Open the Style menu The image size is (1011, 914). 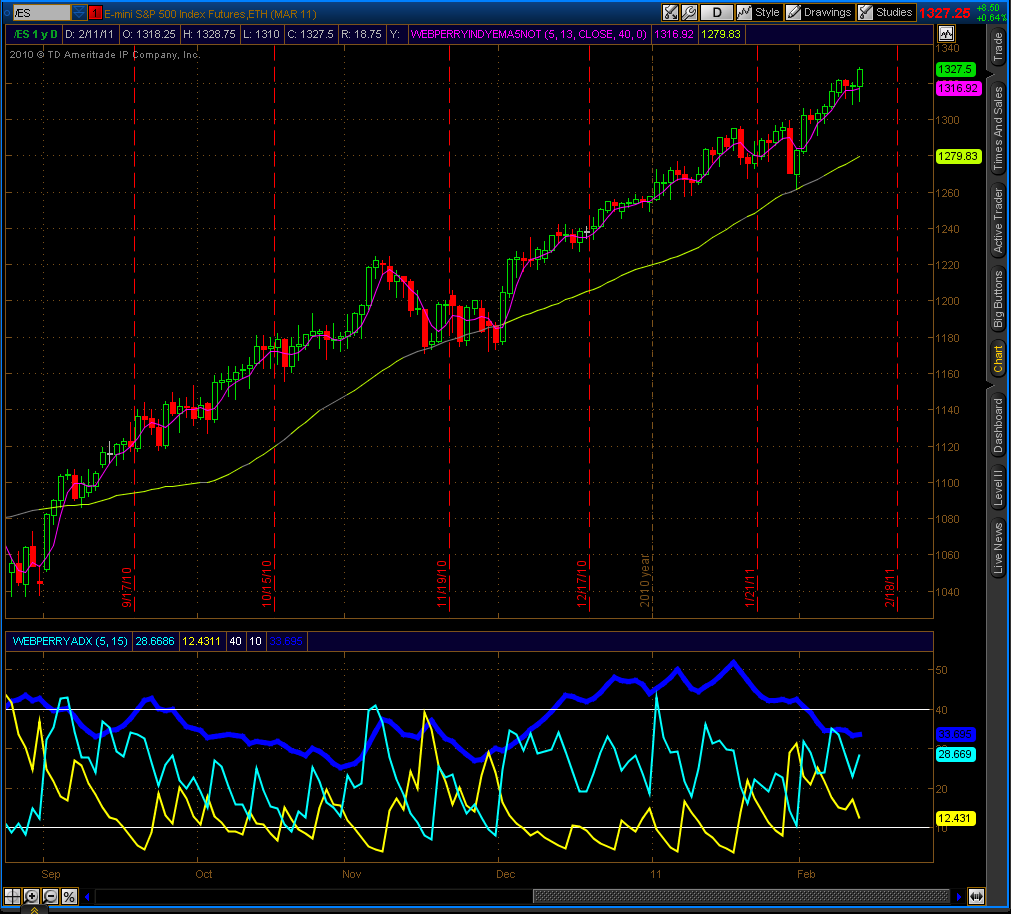(759, 12)
